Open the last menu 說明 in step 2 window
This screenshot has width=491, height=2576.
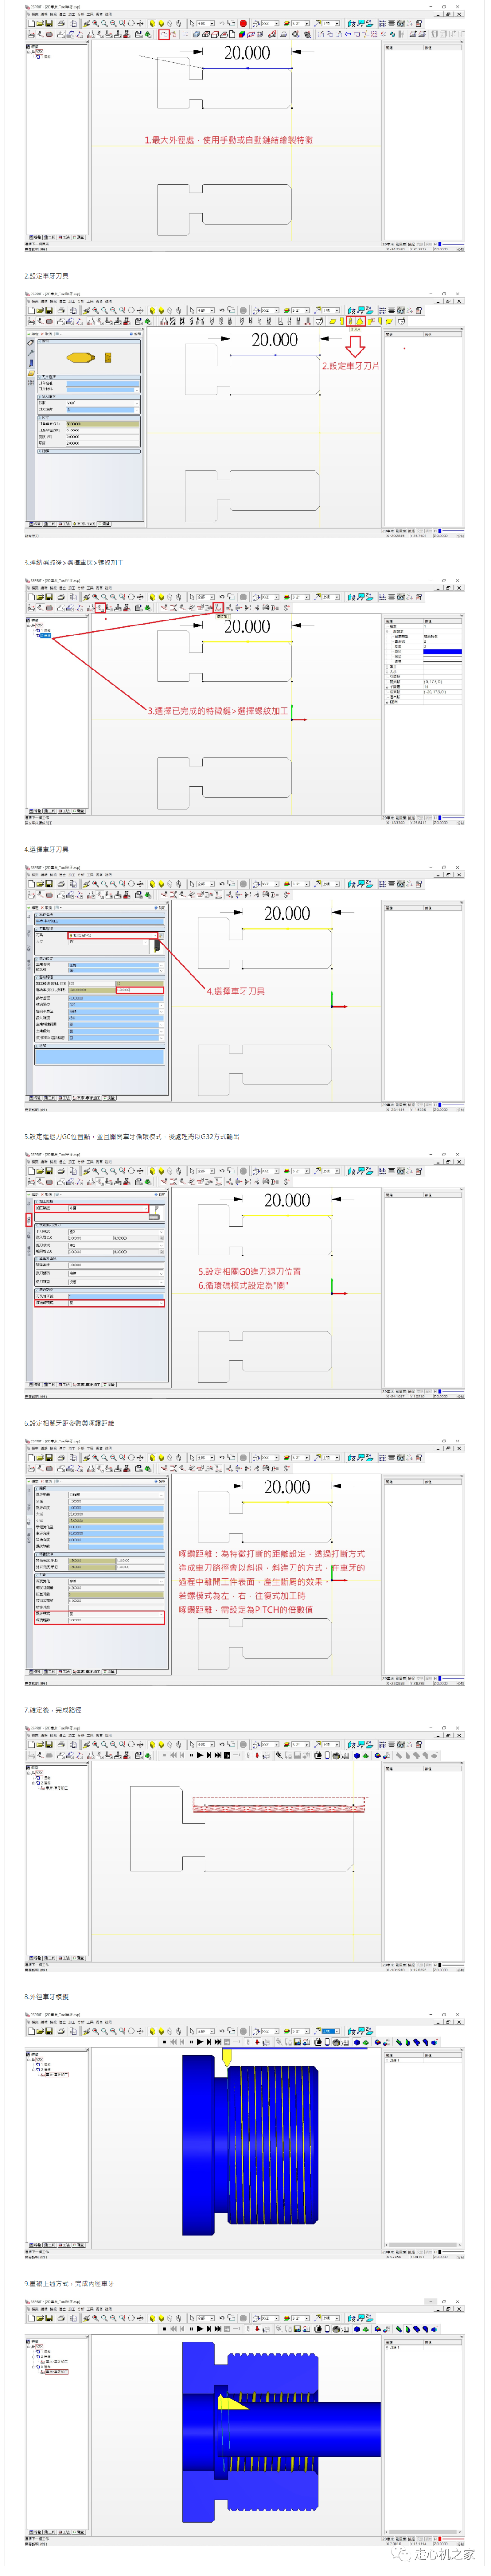pyautogui.click(x=109, y=302)
